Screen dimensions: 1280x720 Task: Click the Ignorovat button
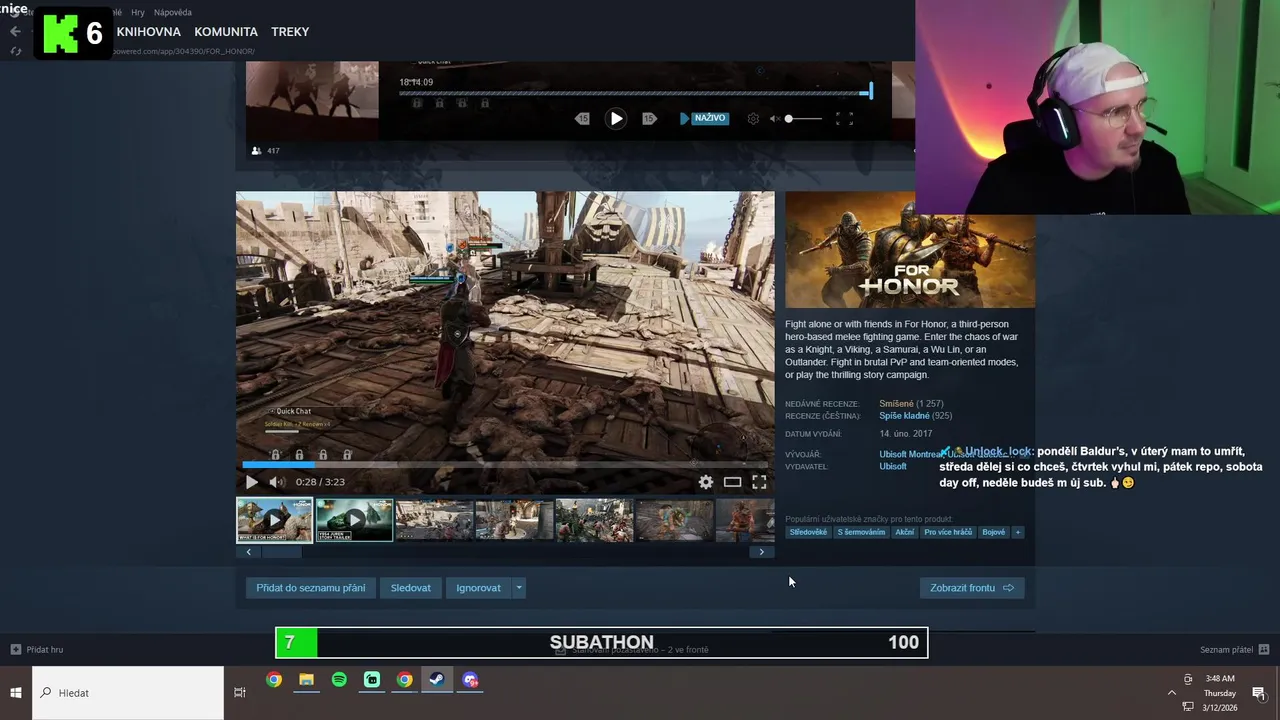478,588
